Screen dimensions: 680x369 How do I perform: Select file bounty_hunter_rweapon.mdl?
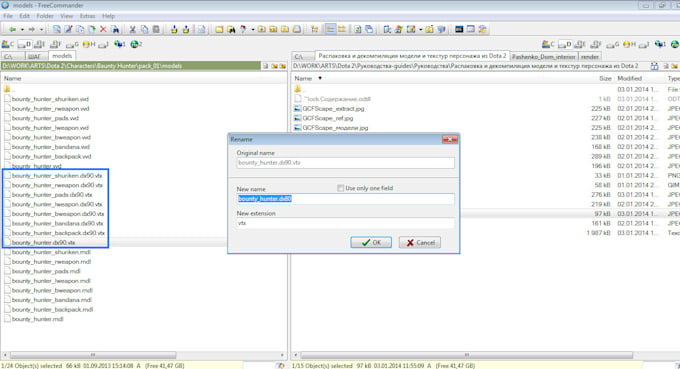click(51, 261)
